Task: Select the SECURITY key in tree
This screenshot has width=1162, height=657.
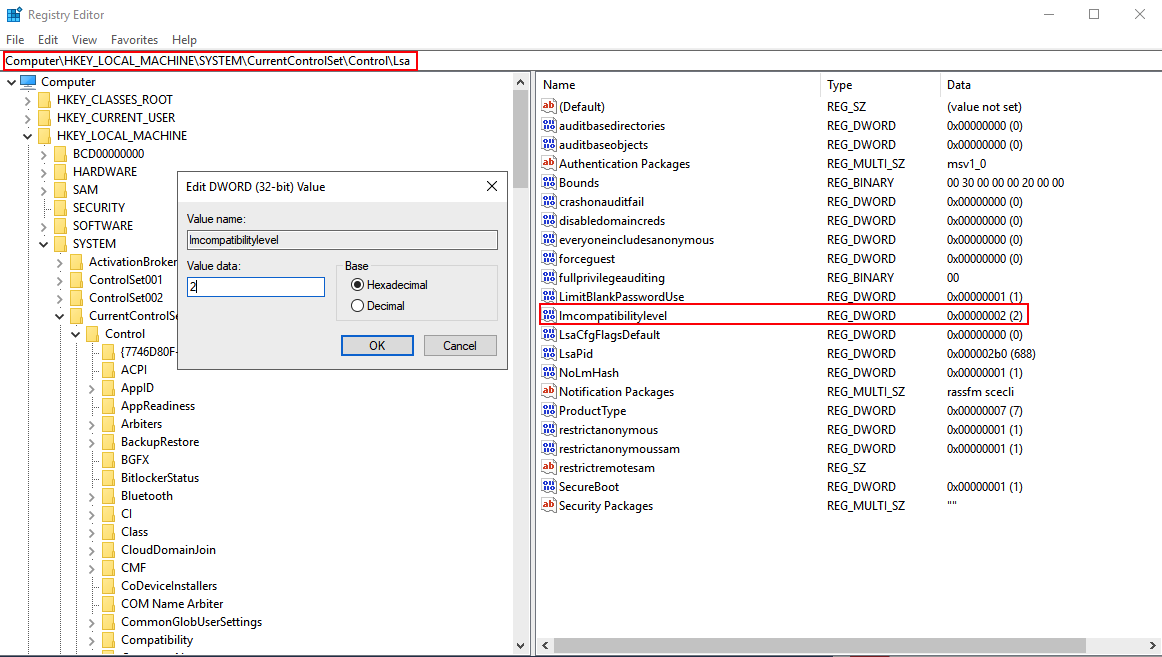Action: (99, 208)
